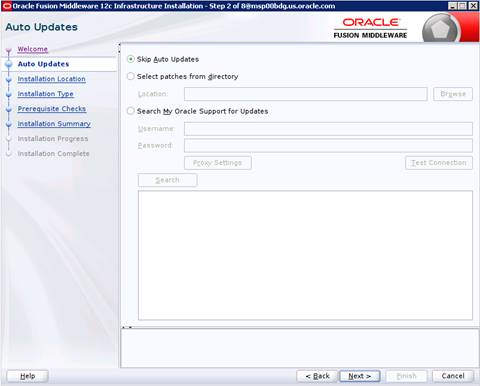The image size is (480, 386).
Task: Select Search My Oracle Support for Updates
Action: (x=131, y=111)
